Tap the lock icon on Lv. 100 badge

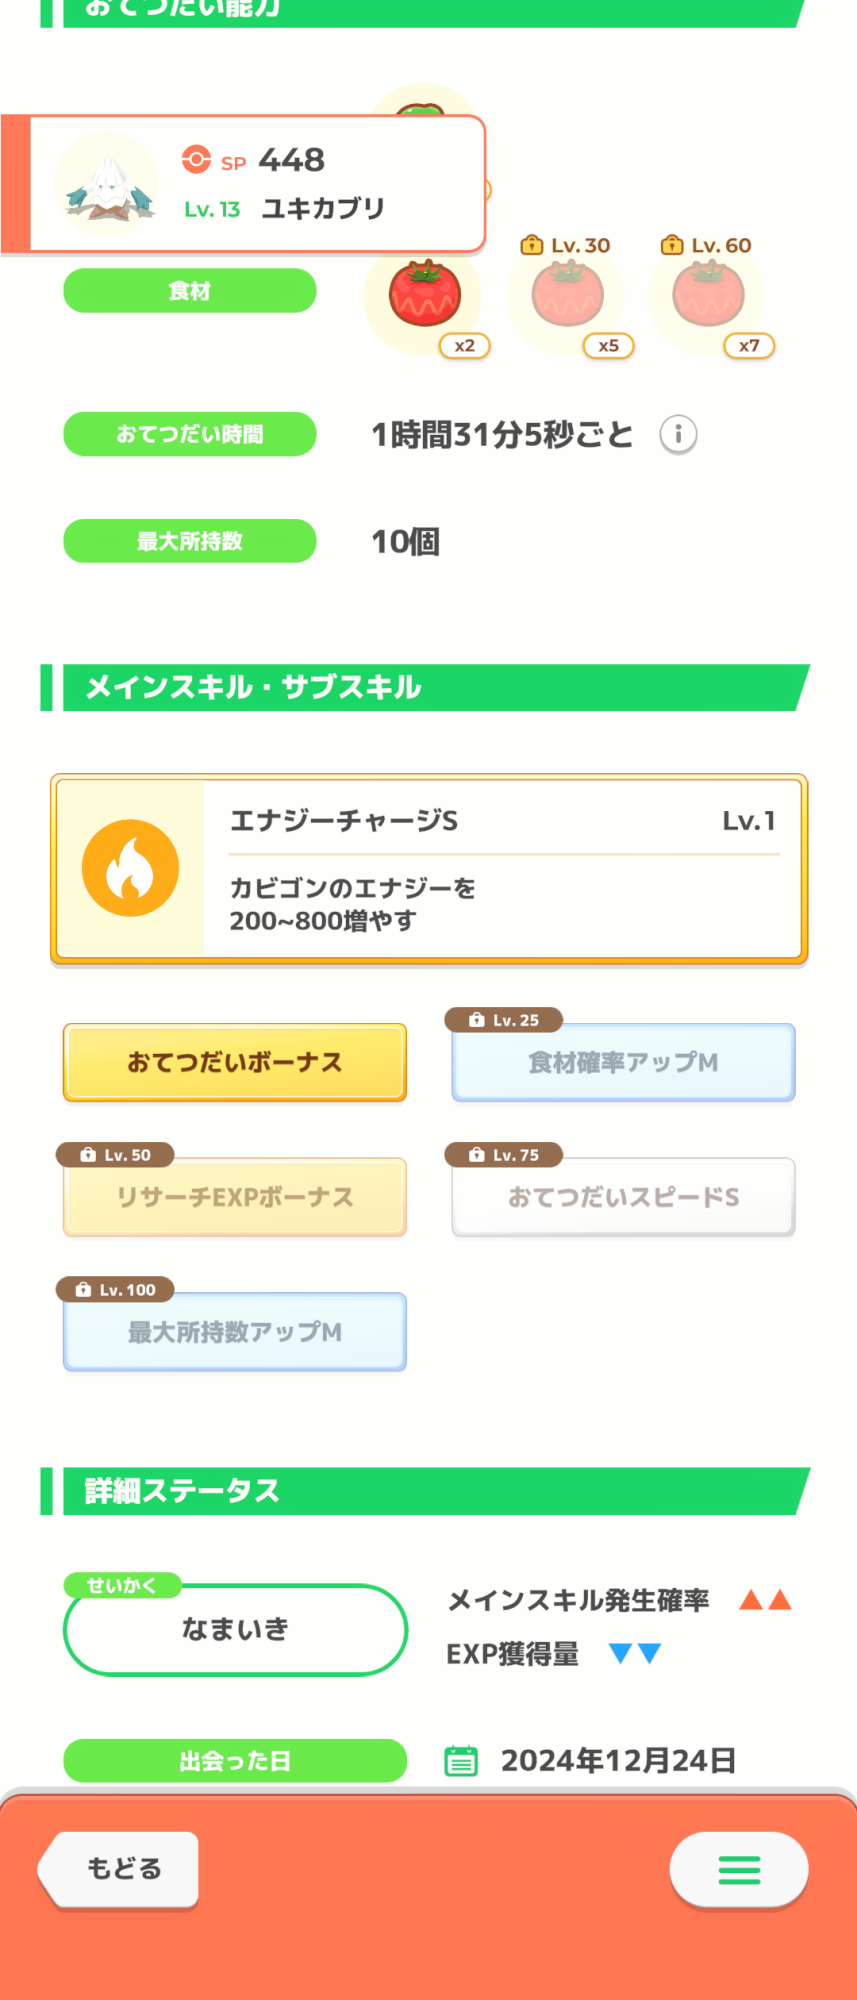coord(83,1290)
